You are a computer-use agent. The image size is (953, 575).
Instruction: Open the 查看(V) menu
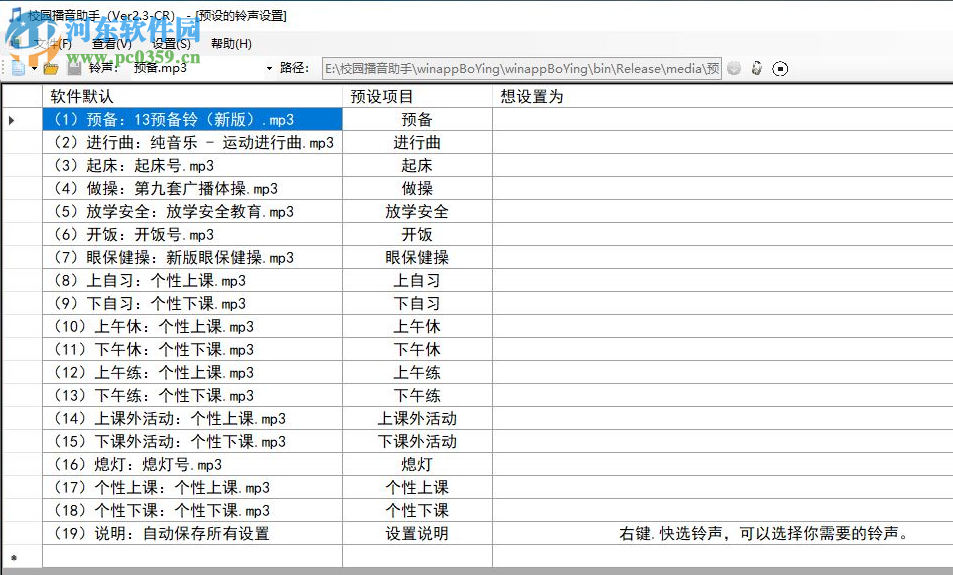click(111, 44)
